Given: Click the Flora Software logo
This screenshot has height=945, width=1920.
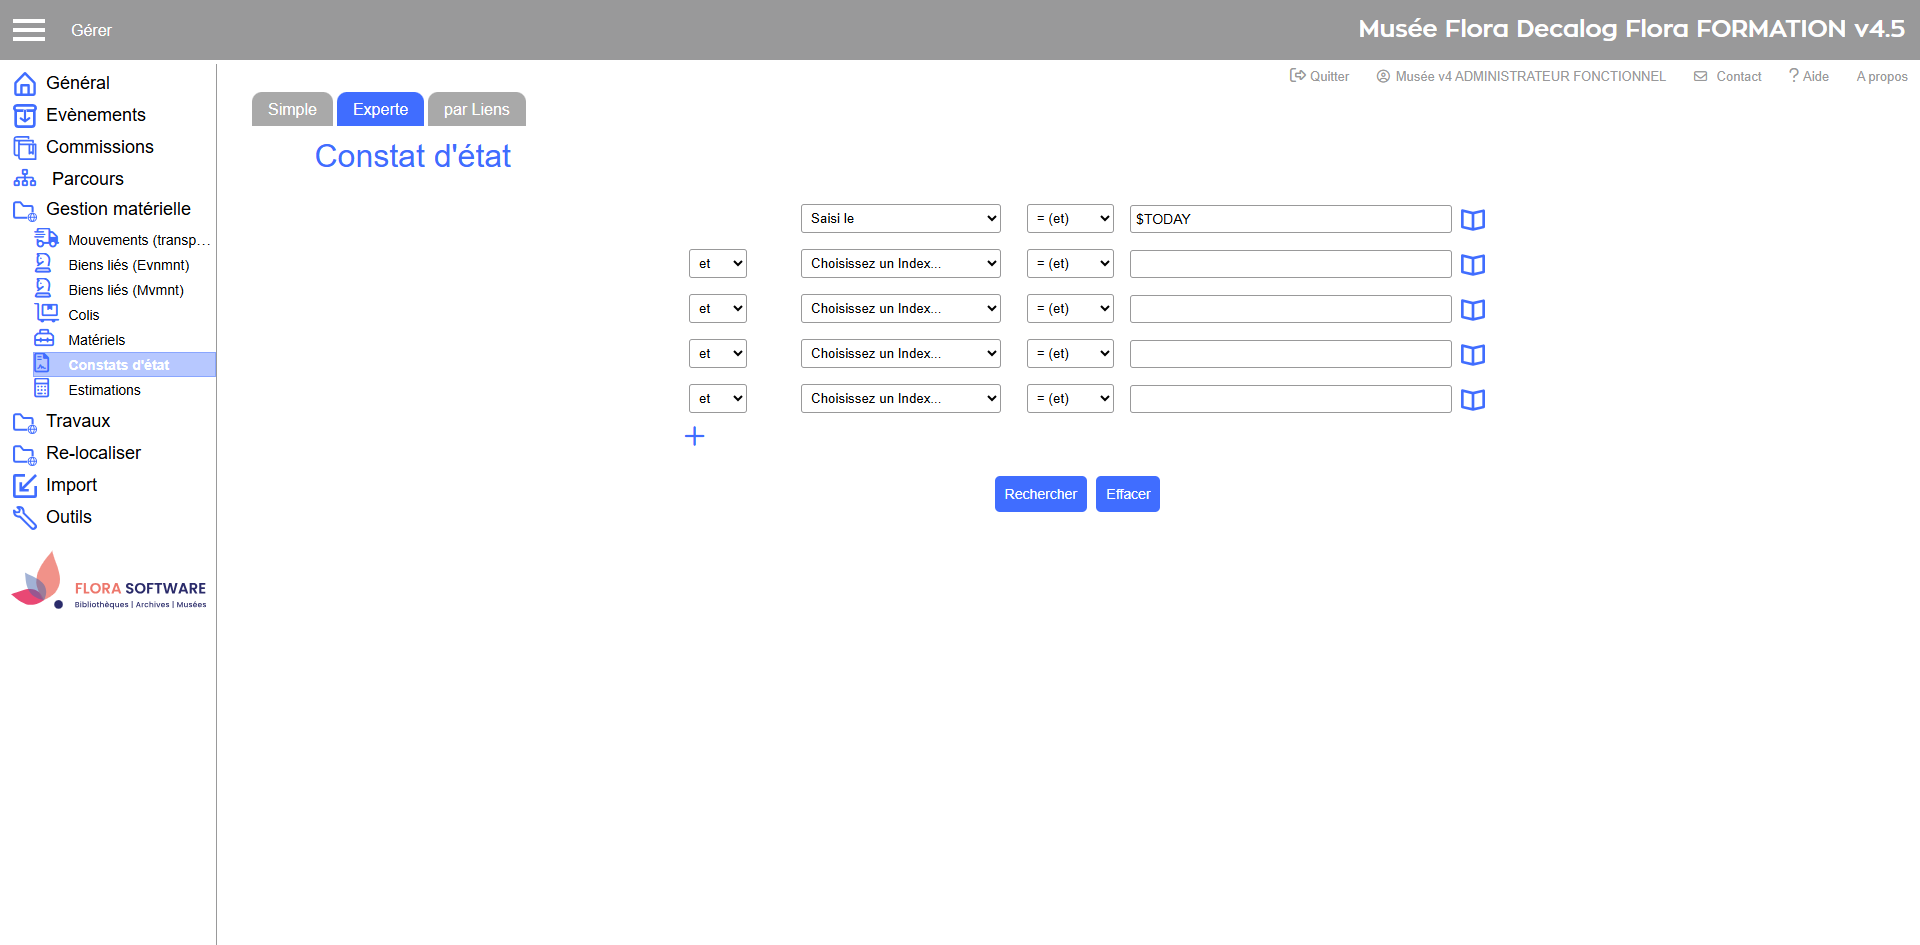Looking at the screenshot, I should pos(109,581).
